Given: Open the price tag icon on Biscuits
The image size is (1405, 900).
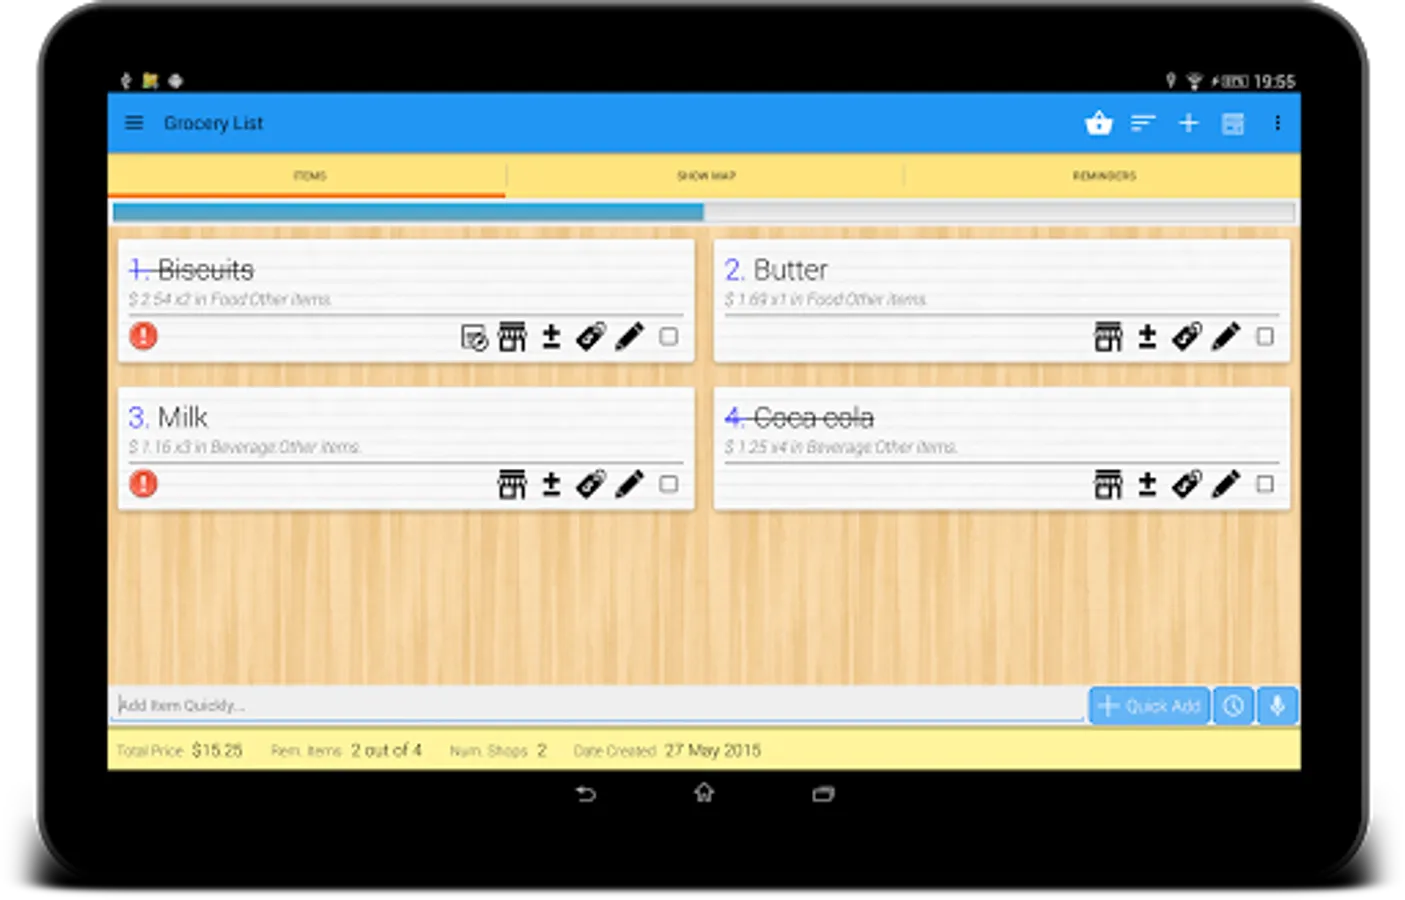Looking at the screenshot, I should (591, 337).
